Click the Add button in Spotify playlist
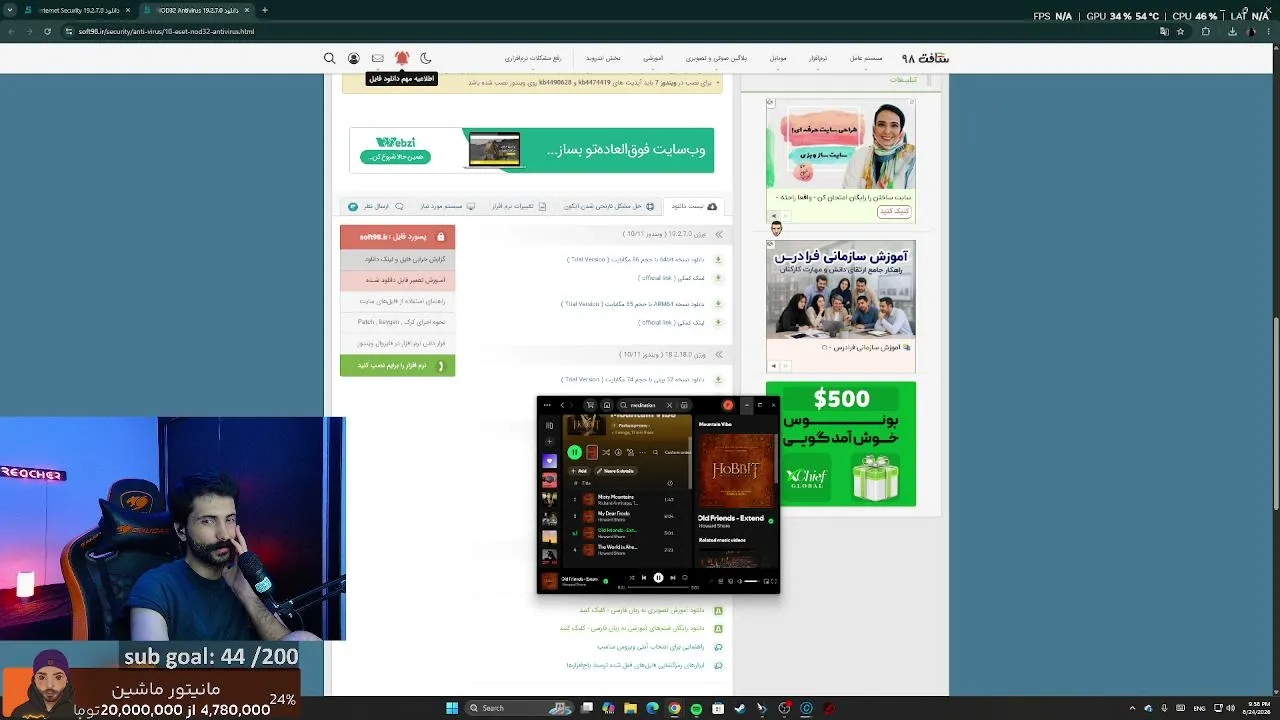The image size is (1280, 720). 581,471
